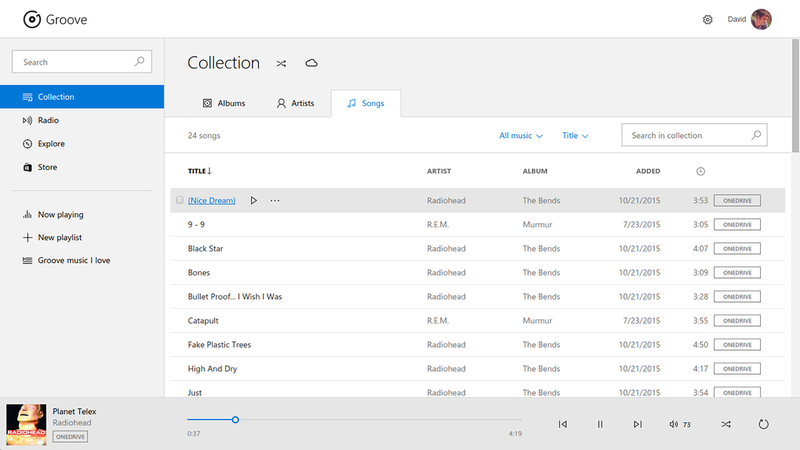Sort by the ADDED column header
Viewport: 800px width, 450px height.
pos(648,171)
